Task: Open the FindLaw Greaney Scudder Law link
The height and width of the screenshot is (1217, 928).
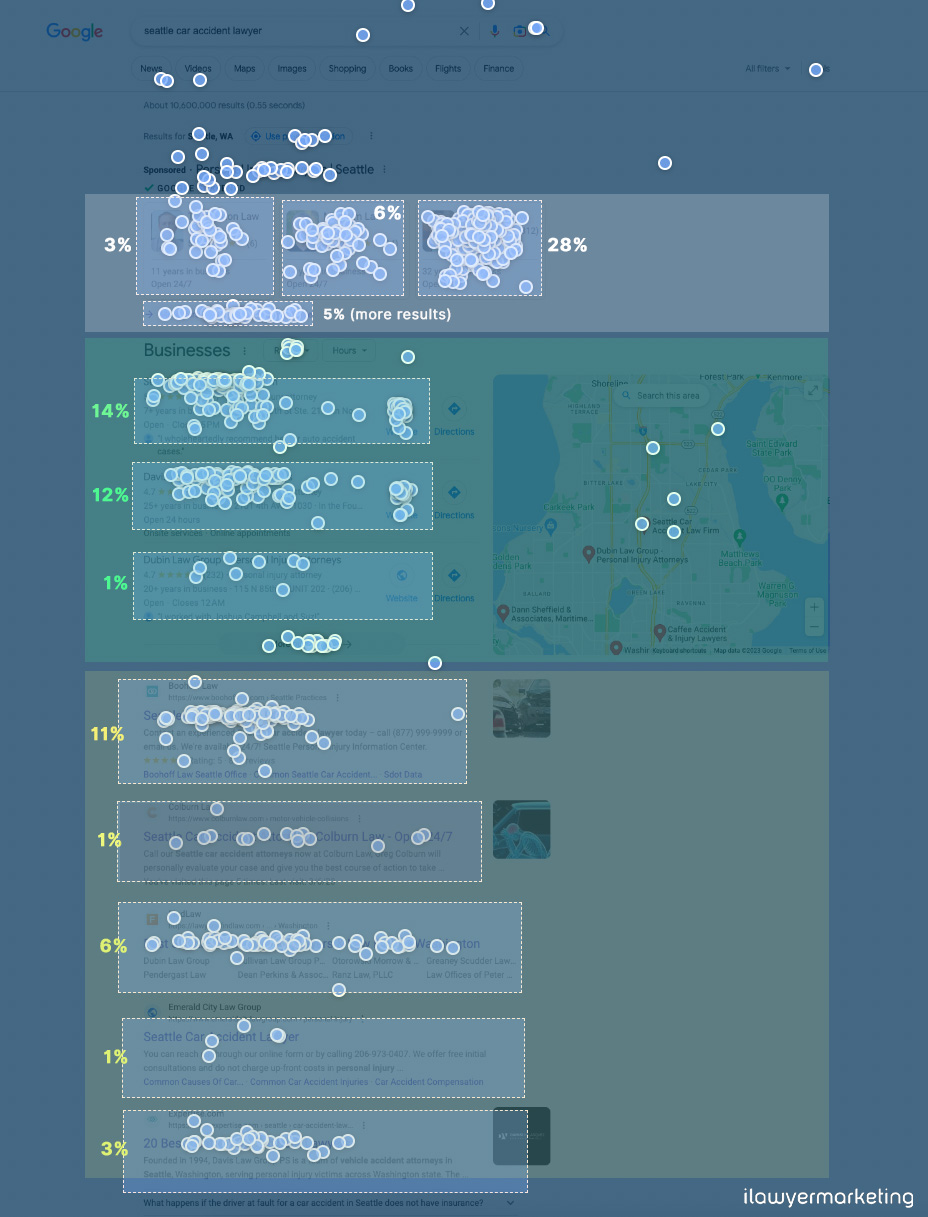Action: click(470, 961)
